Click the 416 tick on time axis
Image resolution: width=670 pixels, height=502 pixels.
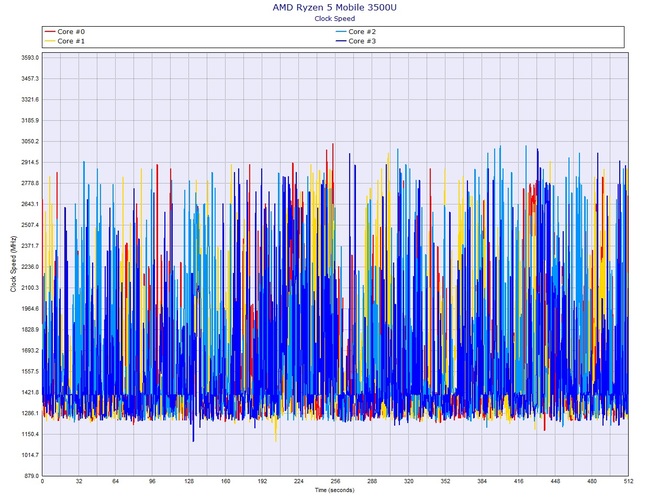[x=518, y=481]
